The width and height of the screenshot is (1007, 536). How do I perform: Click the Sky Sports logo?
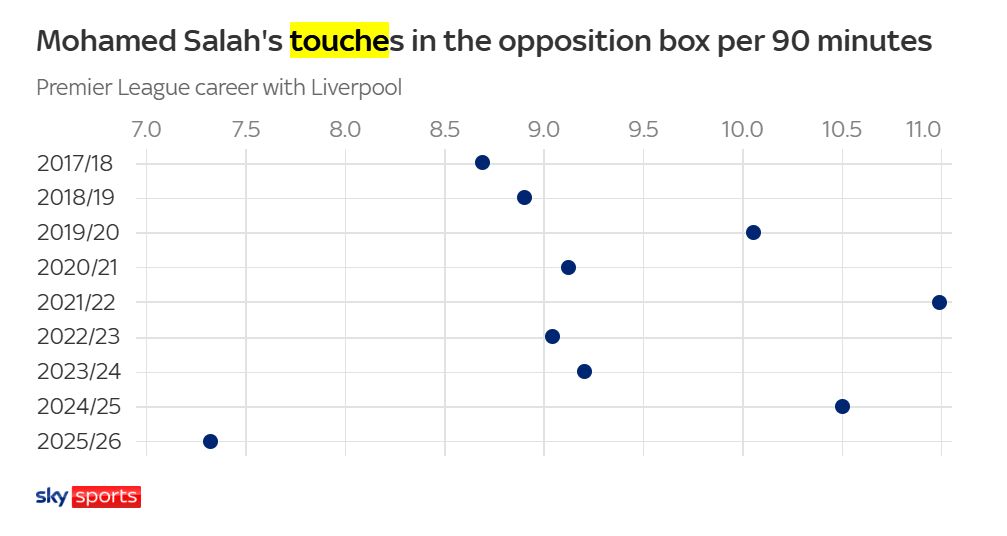click(x=88, y=497)
